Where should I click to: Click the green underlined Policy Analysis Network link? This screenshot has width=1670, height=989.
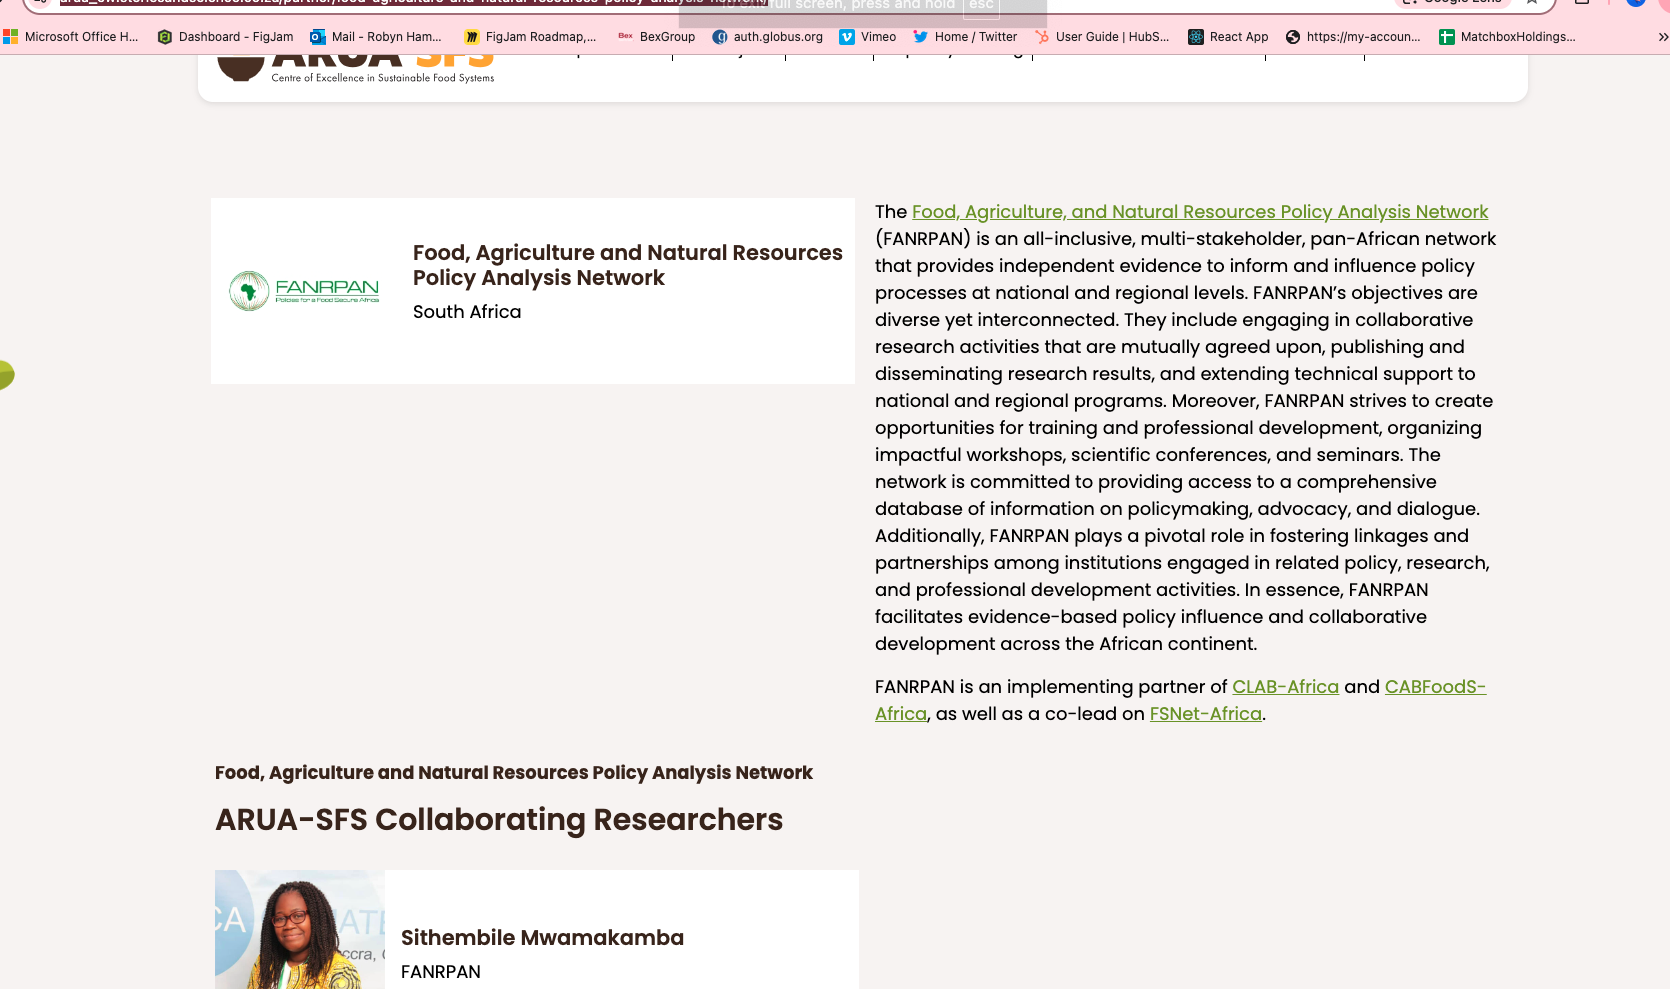[x=1199, y=212]
